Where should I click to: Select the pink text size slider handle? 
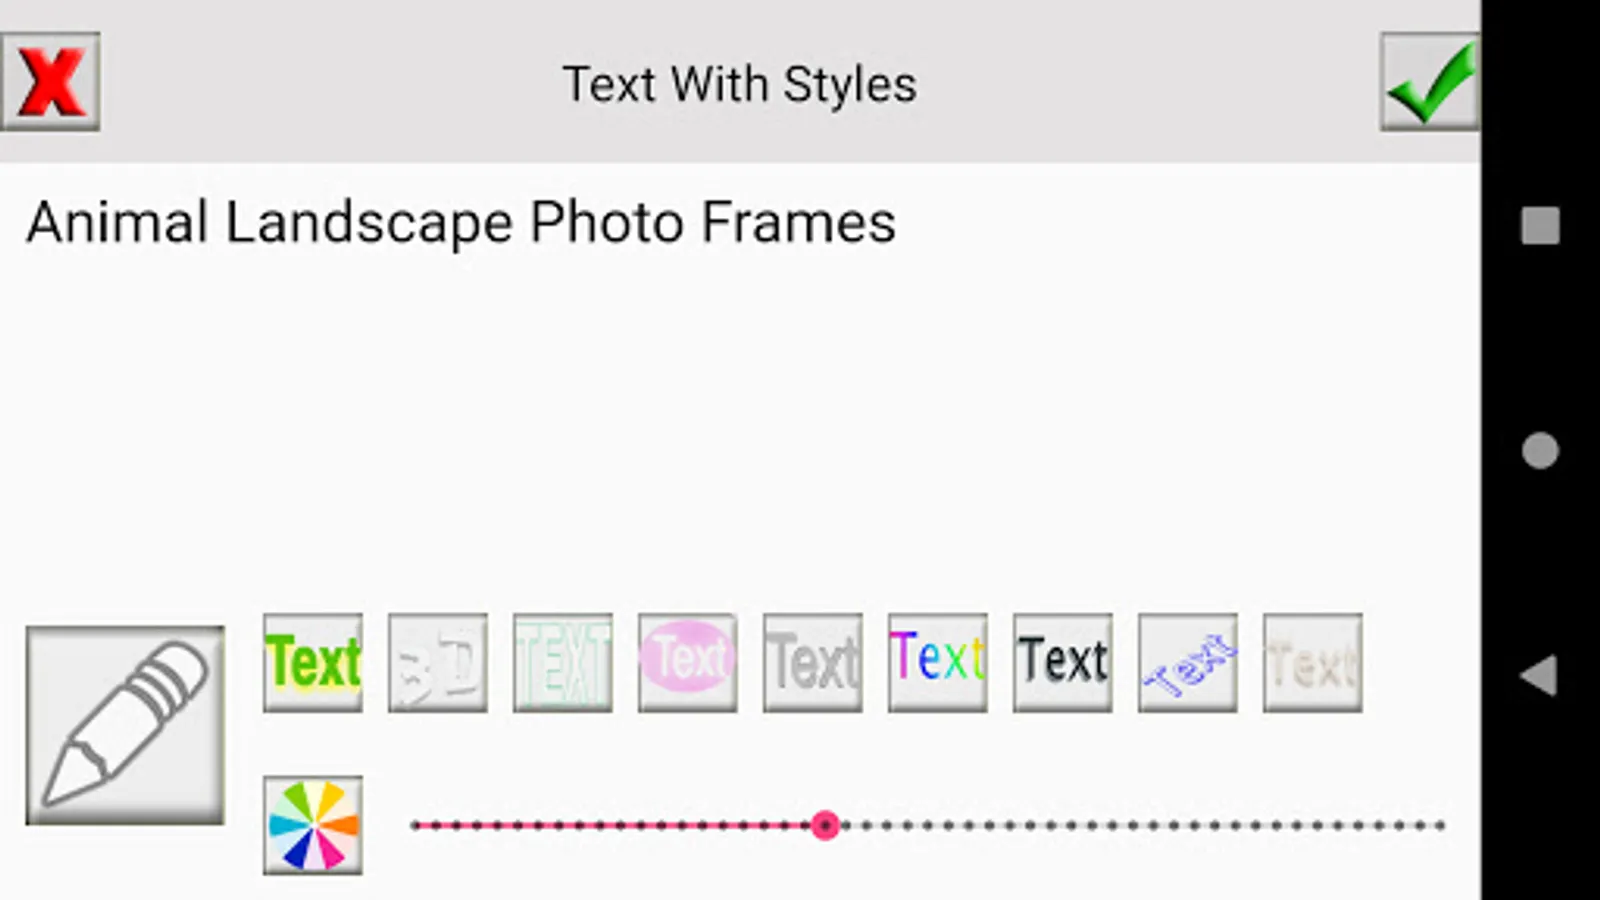826,825
